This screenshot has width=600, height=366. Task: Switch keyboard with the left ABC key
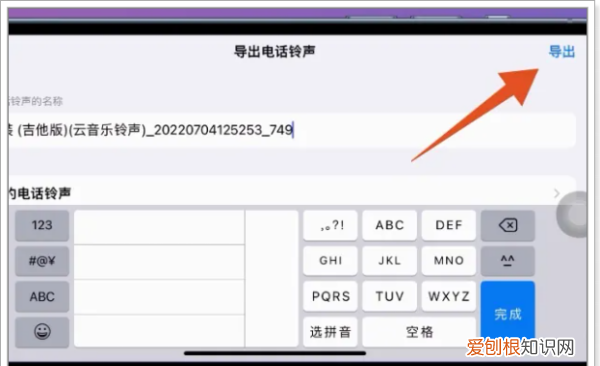[x=42, y=297]
